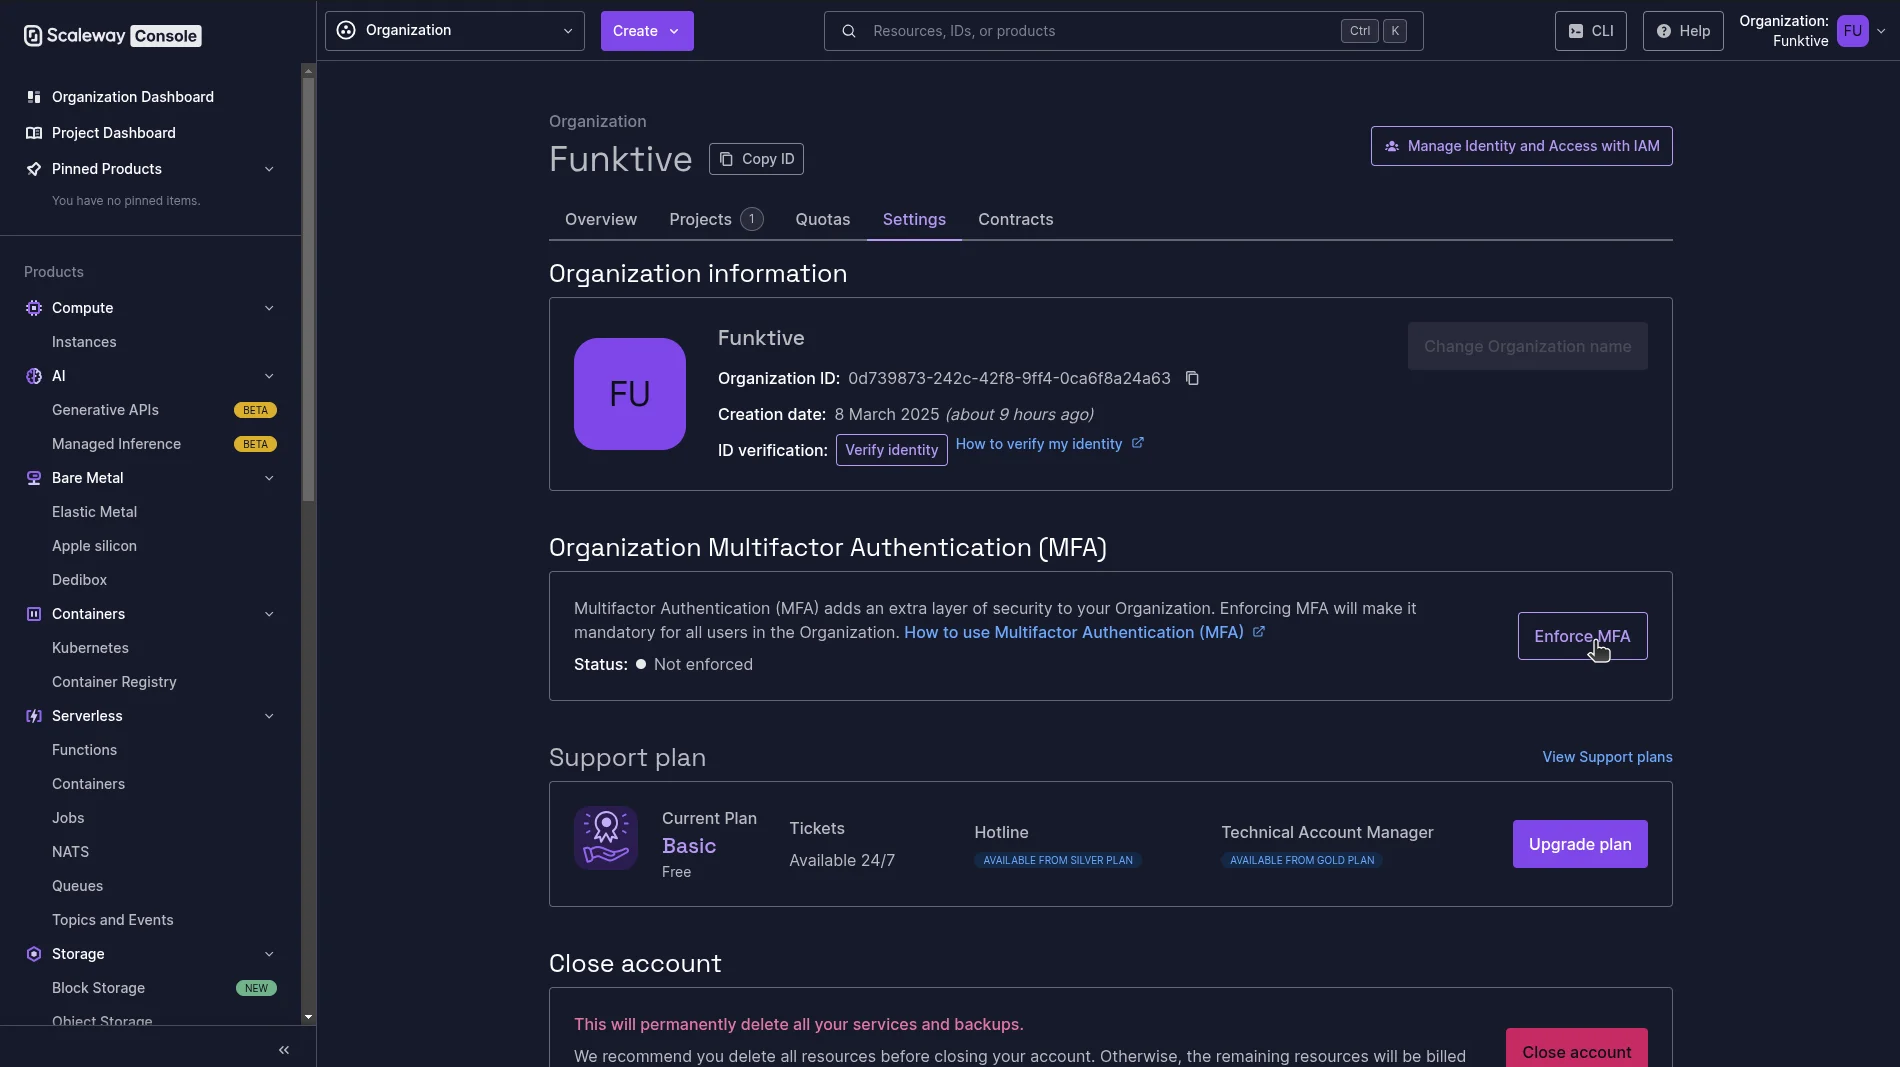Image resolution: width=1900 pixels, height=1067 pixels.
Task: Switch to the Overview tab
Action: (x=601, y=219)
